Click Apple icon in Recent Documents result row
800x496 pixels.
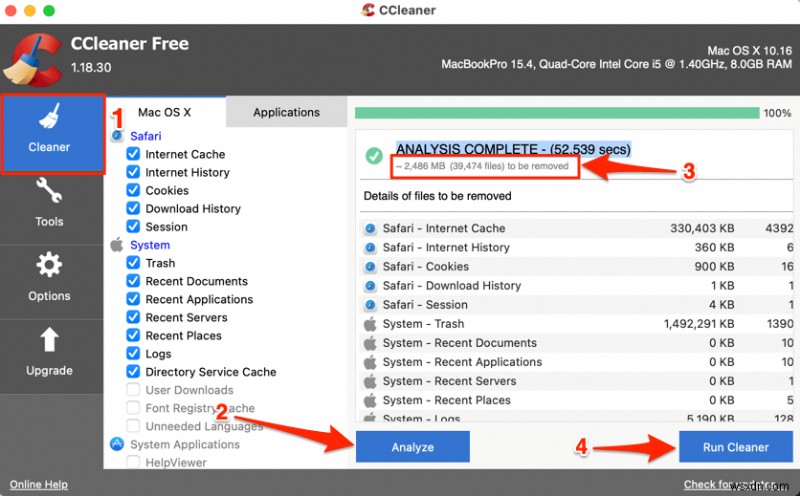click(370, 343)
